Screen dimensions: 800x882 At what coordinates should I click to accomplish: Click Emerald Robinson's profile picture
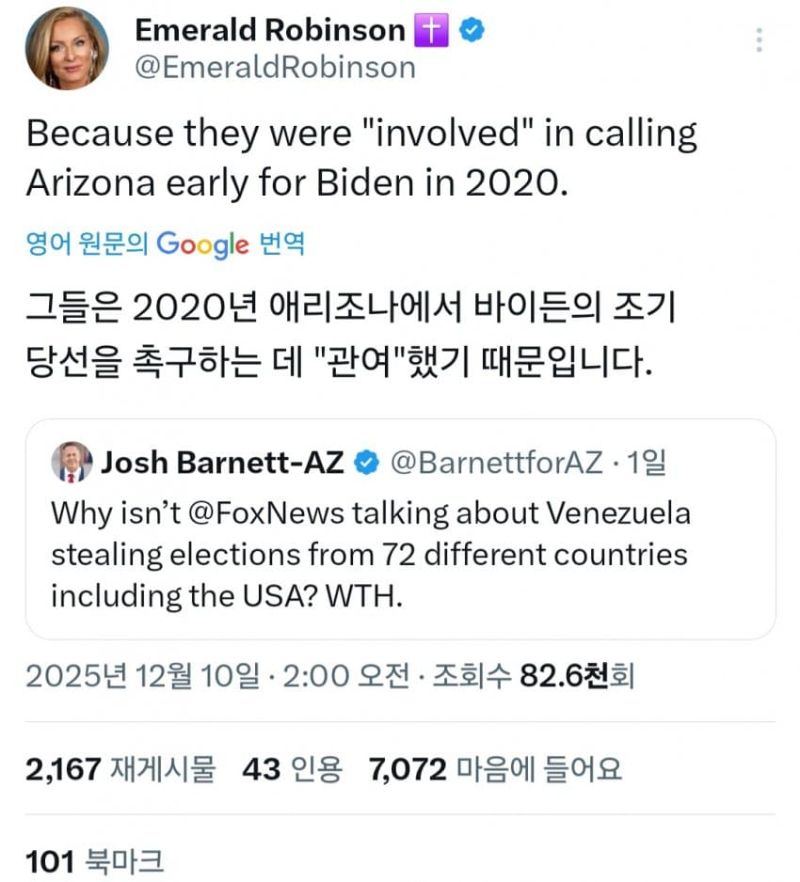pyautogui.click(x=67, y=48)
